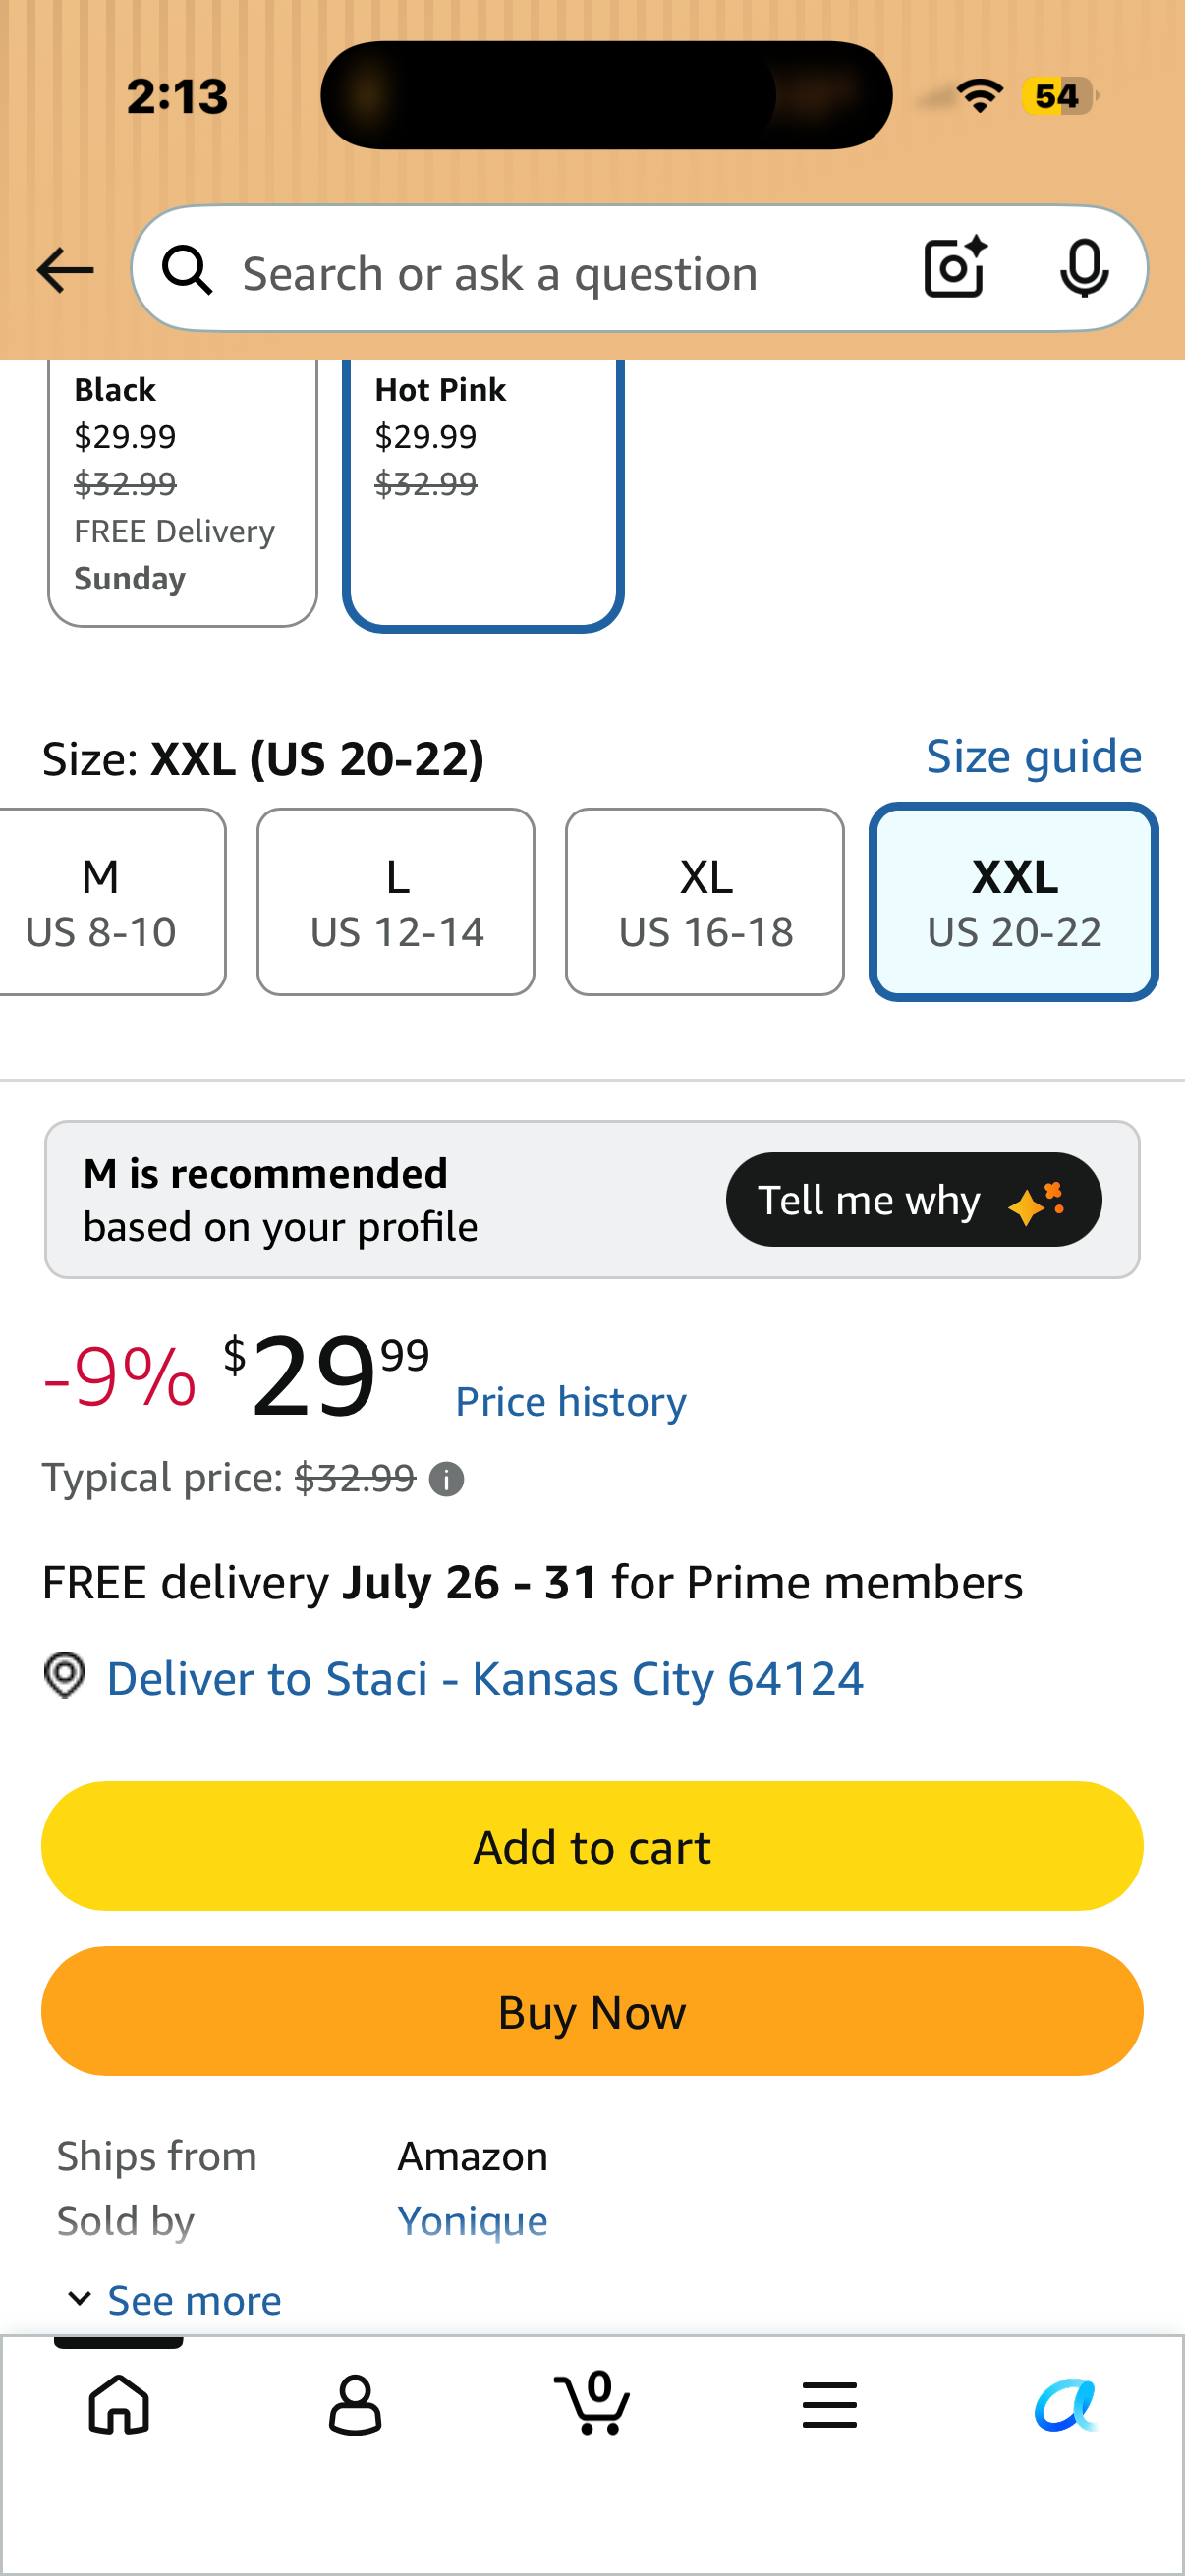Image resolution: width=1185 pixels, height=2576 pixels.
Task: Open the shopping cart icon
Action: pos(592,2402)
